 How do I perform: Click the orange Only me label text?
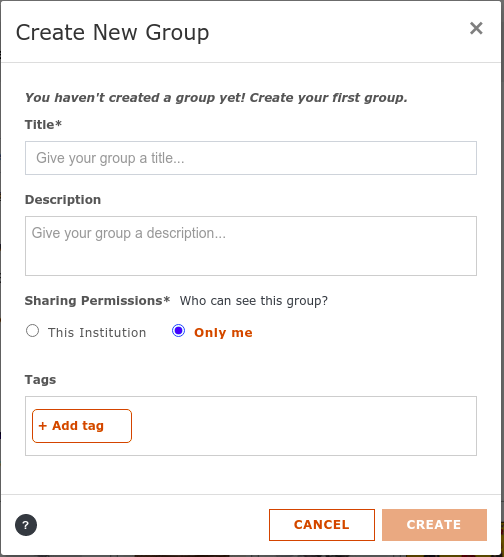[x=223, y=333]
